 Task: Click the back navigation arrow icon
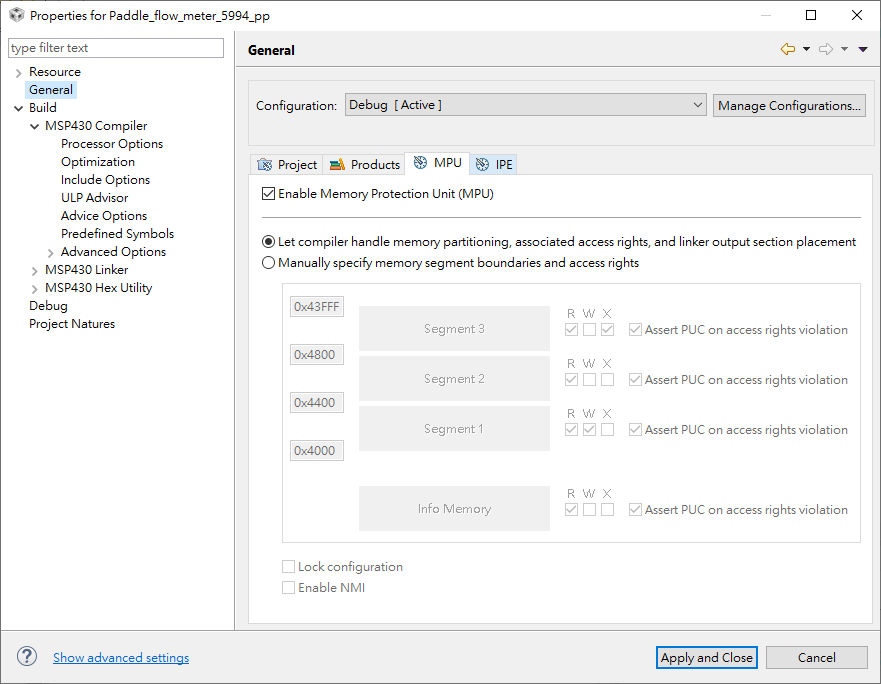[788, 49]
